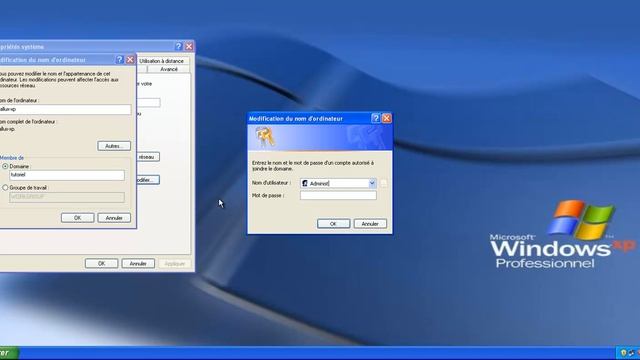Close the credentials dialog with the X
This screenshot has height=360, width=640.
(386, 118)
